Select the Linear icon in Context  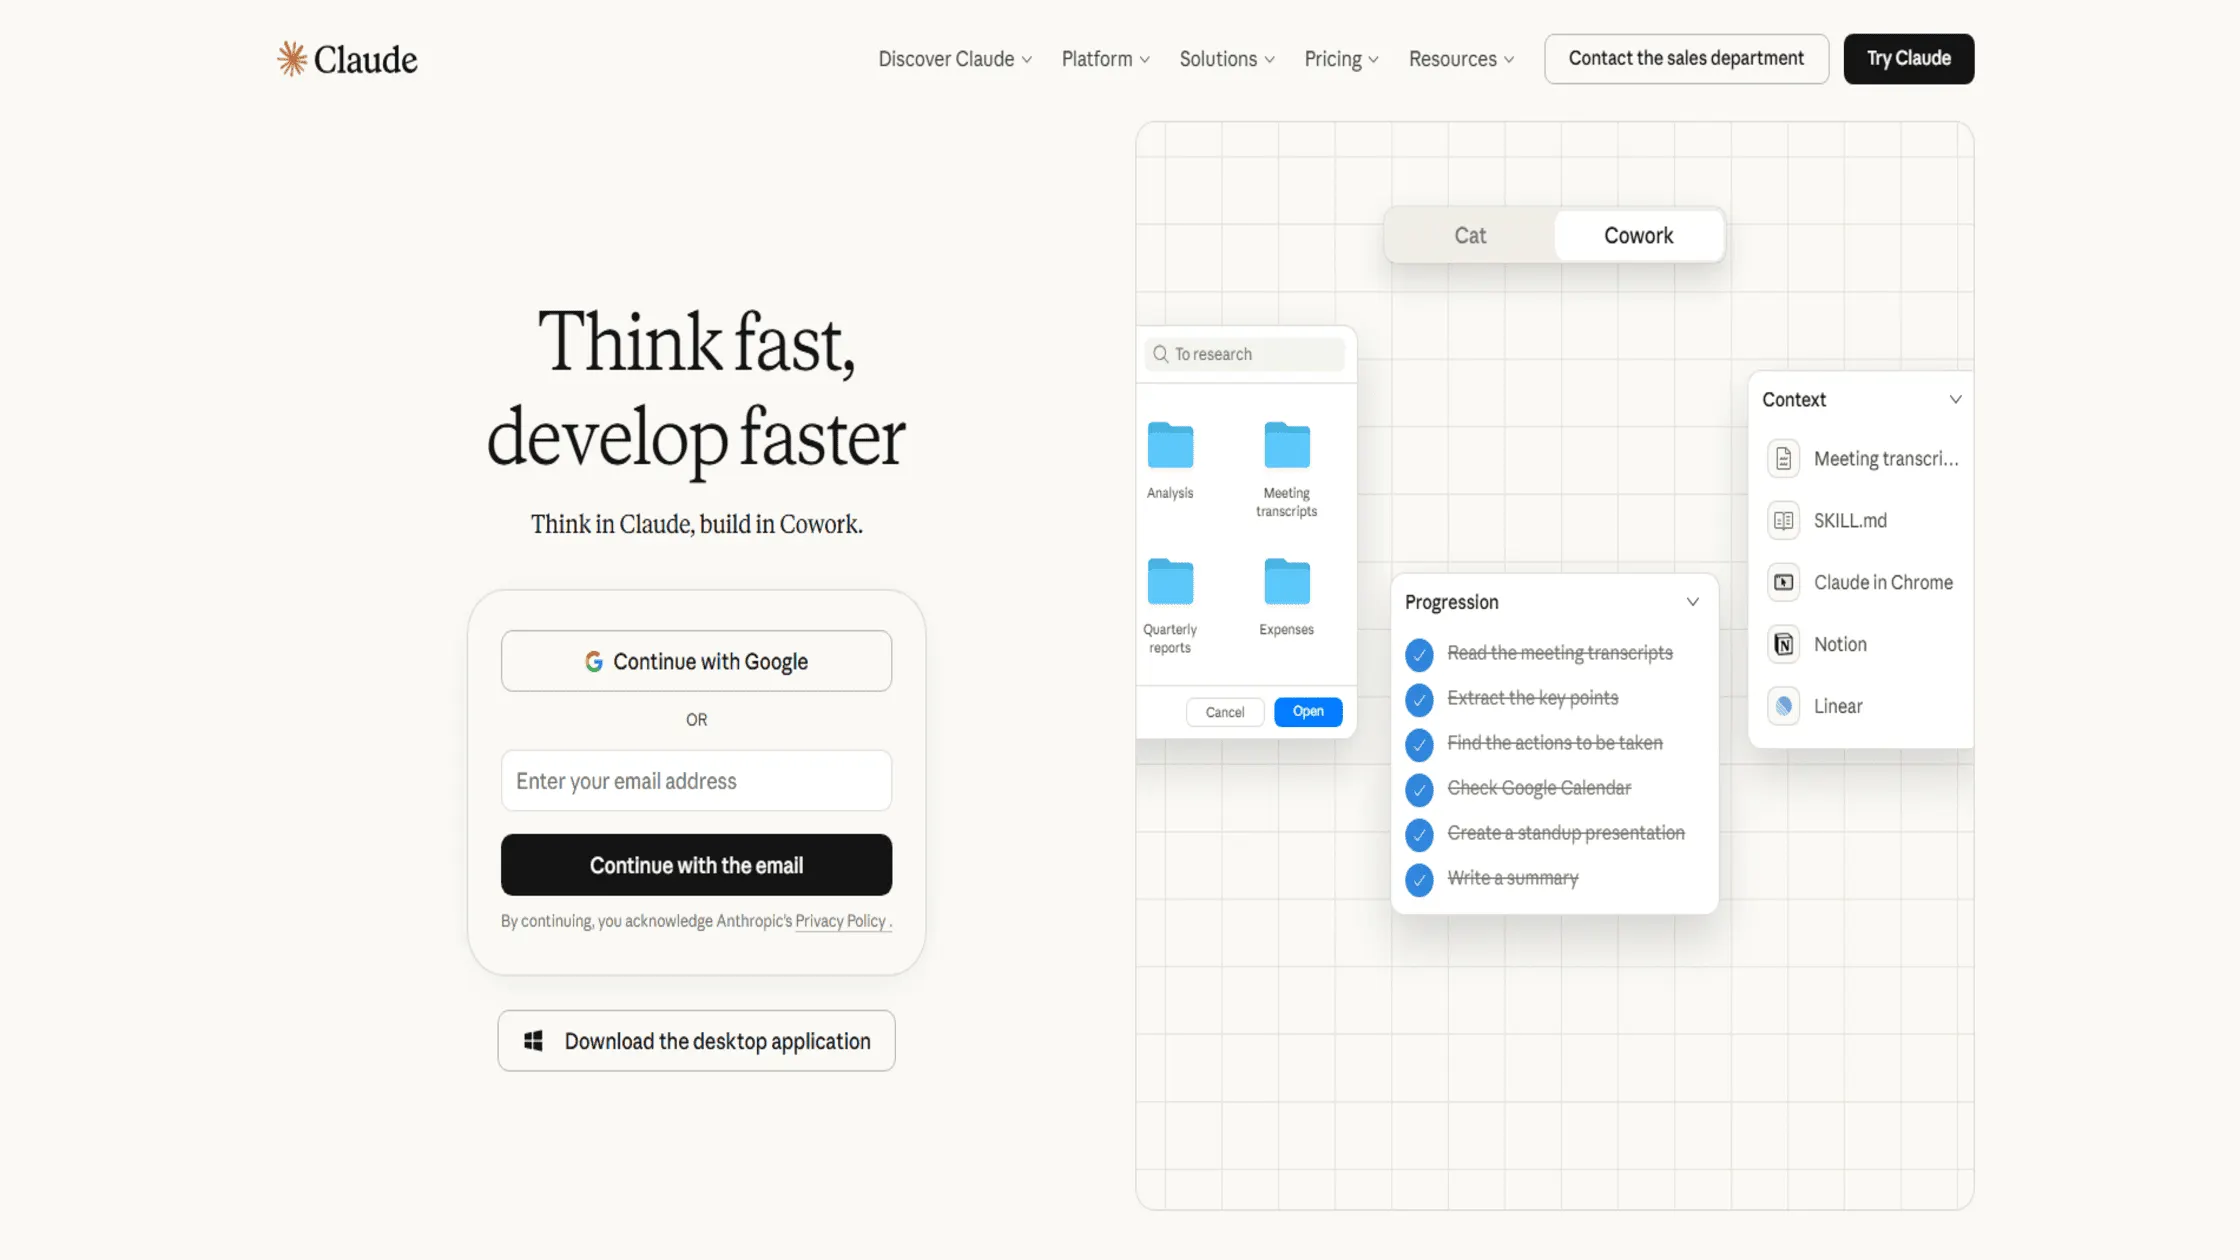pos(1783,706)
